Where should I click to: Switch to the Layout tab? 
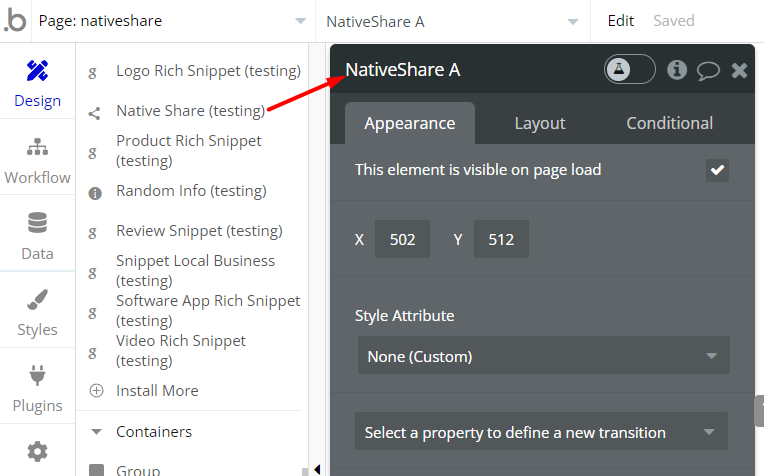pos(540,123)
